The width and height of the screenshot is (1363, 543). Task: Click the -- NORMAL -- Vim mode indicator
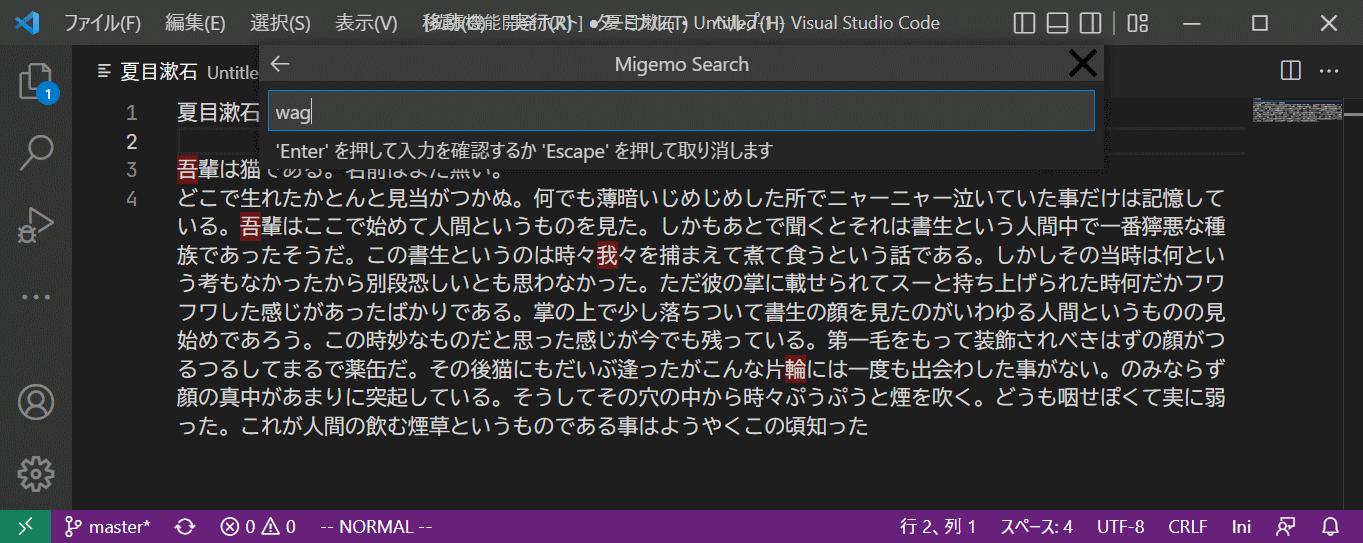(376, 526)
